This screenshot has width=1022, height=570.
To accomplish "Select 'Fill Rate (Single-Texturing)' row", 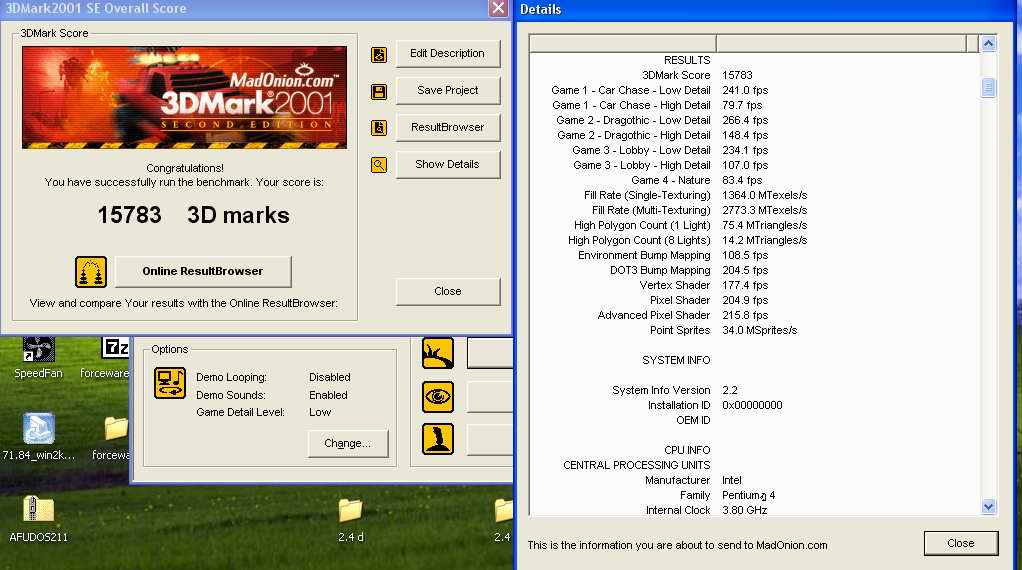I will (x=754, y=195).
